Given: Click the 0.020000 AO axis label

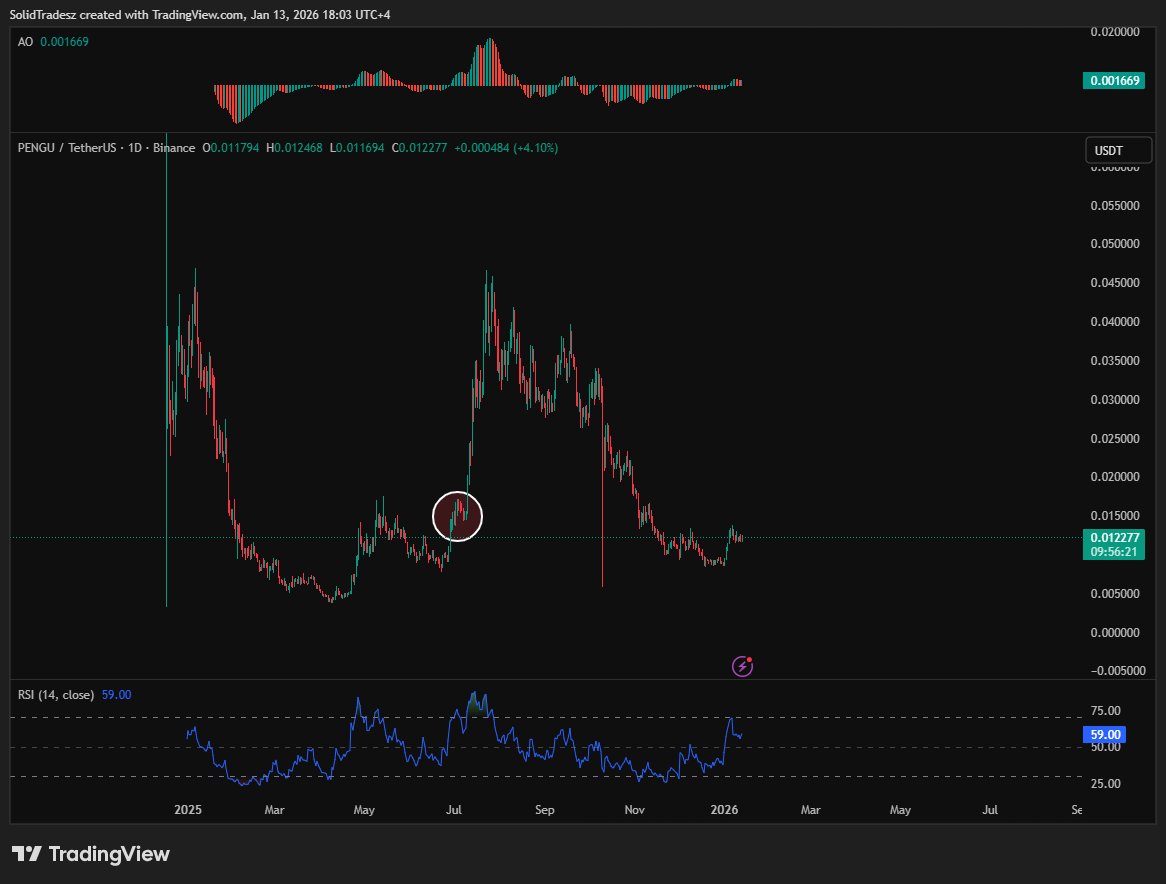Looking at the screenshot, I should (x=1115, y=31).
